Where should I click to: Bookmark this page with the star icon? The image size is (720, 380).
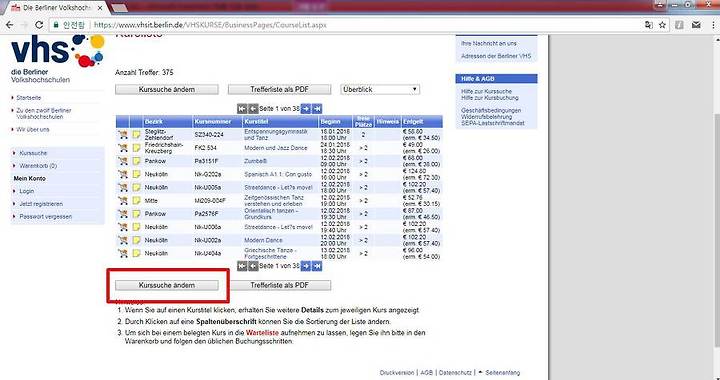tap(662, 25)
